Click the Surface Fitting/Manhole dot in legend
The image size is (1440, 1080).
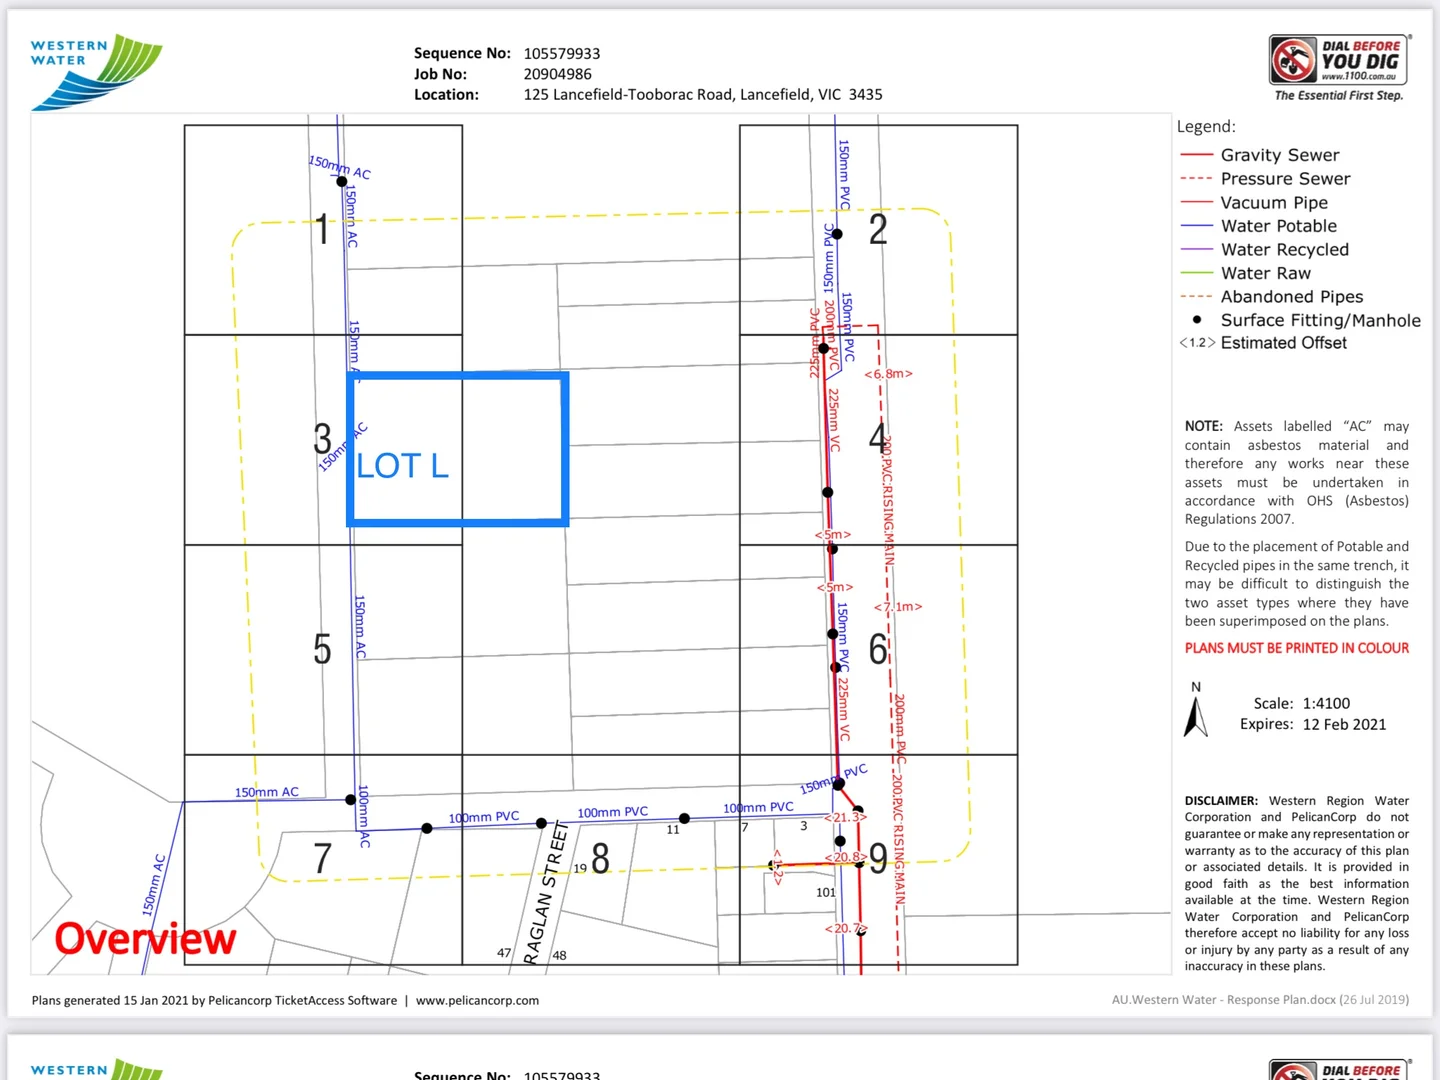tap(1197, 320)
